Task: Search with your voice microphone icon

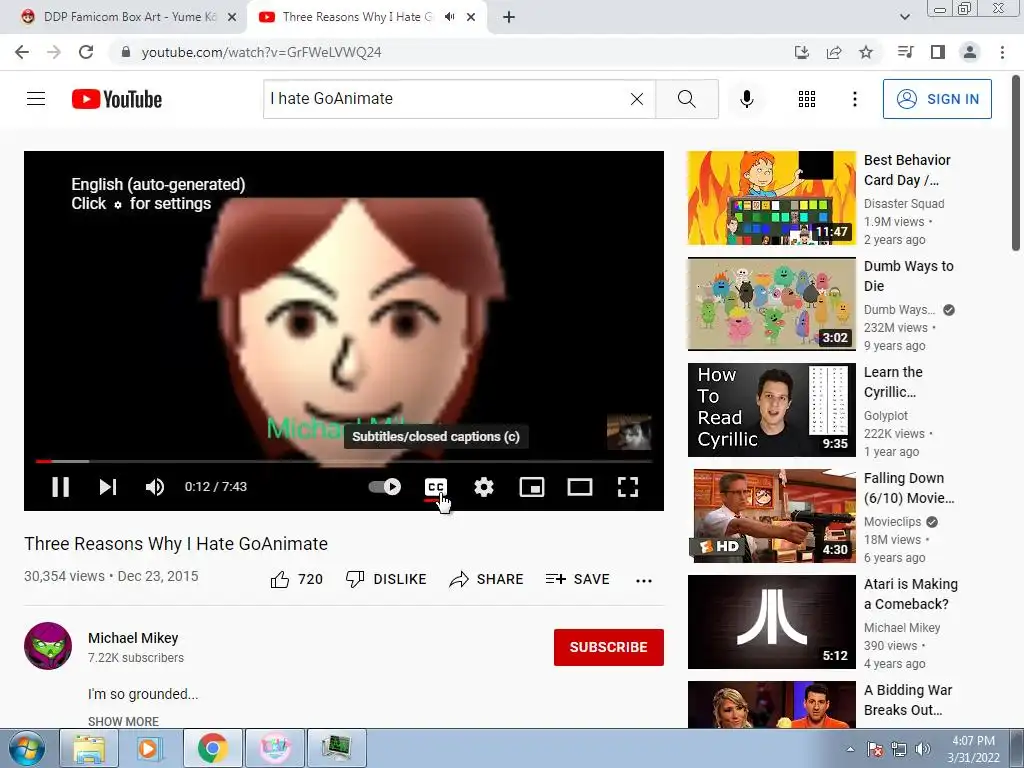Action: pyautogui.click(x=747, y=99)
